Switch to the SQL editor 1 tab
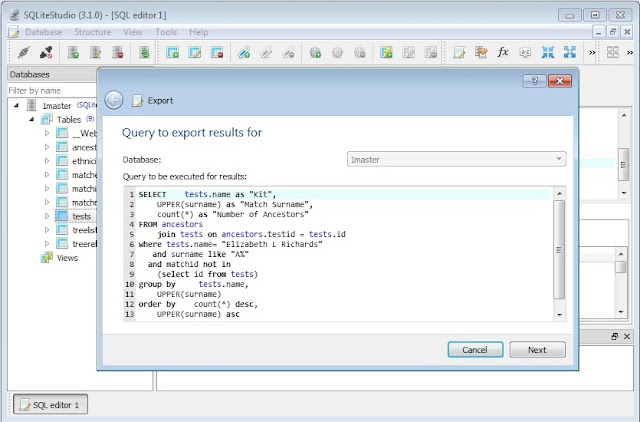This screenshot has width=640, height=422. tap(51, 404)
